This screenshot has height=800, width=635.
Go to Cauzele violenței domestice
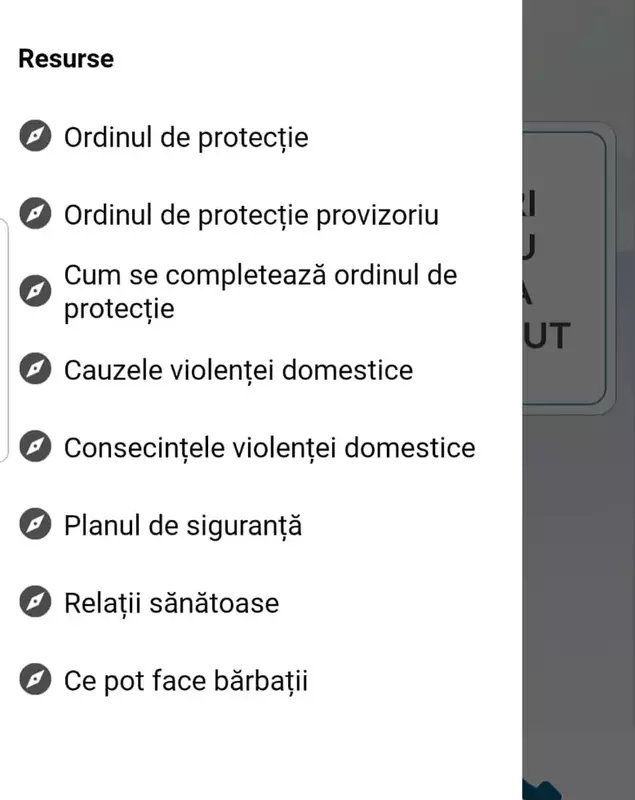[238, 370]
